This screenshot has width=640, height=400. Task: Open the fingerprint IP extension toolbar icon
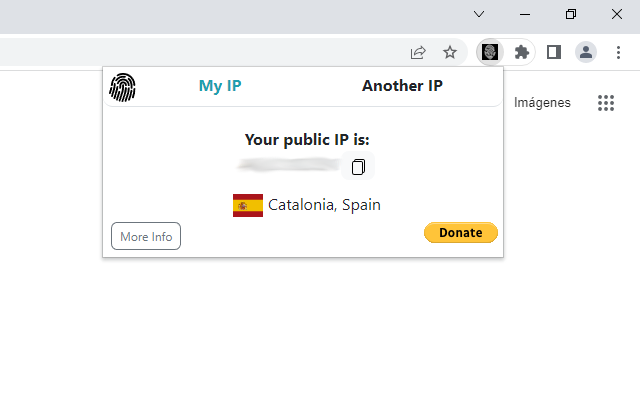pos(490,52)
